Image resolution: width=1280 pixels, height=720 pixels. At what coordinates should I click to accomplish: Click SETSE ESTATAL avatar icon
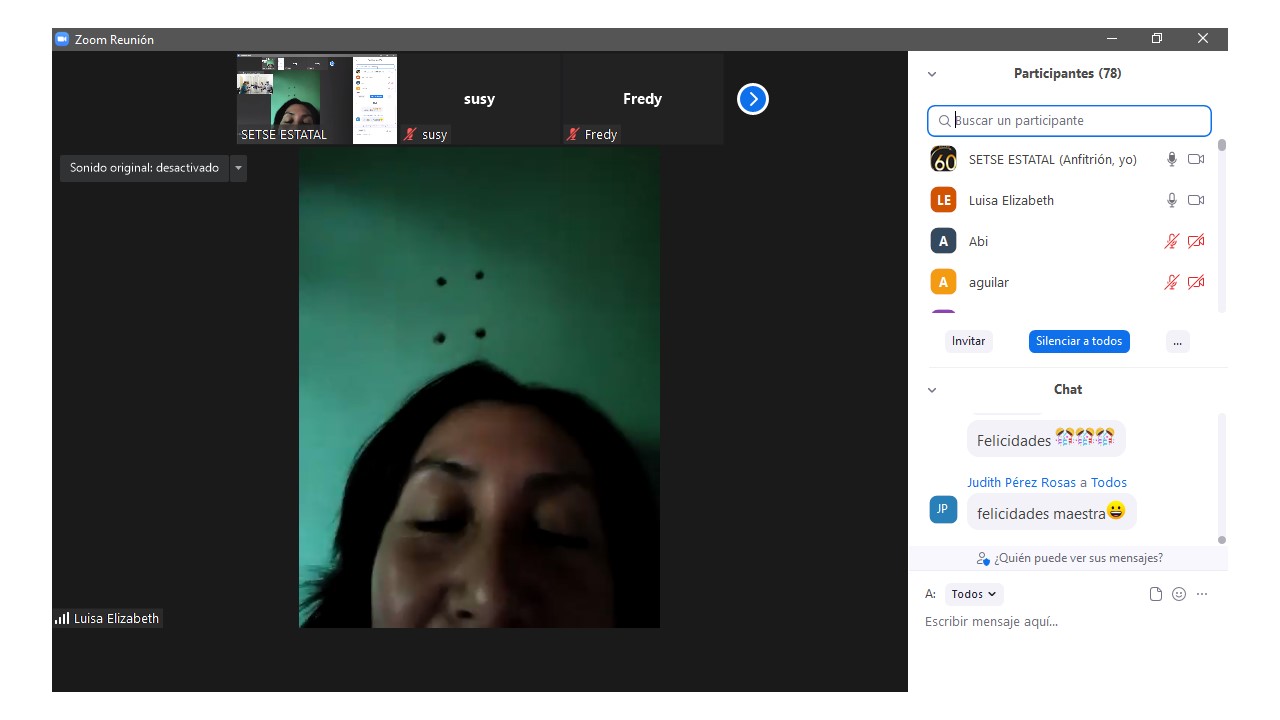pos(943,159)
